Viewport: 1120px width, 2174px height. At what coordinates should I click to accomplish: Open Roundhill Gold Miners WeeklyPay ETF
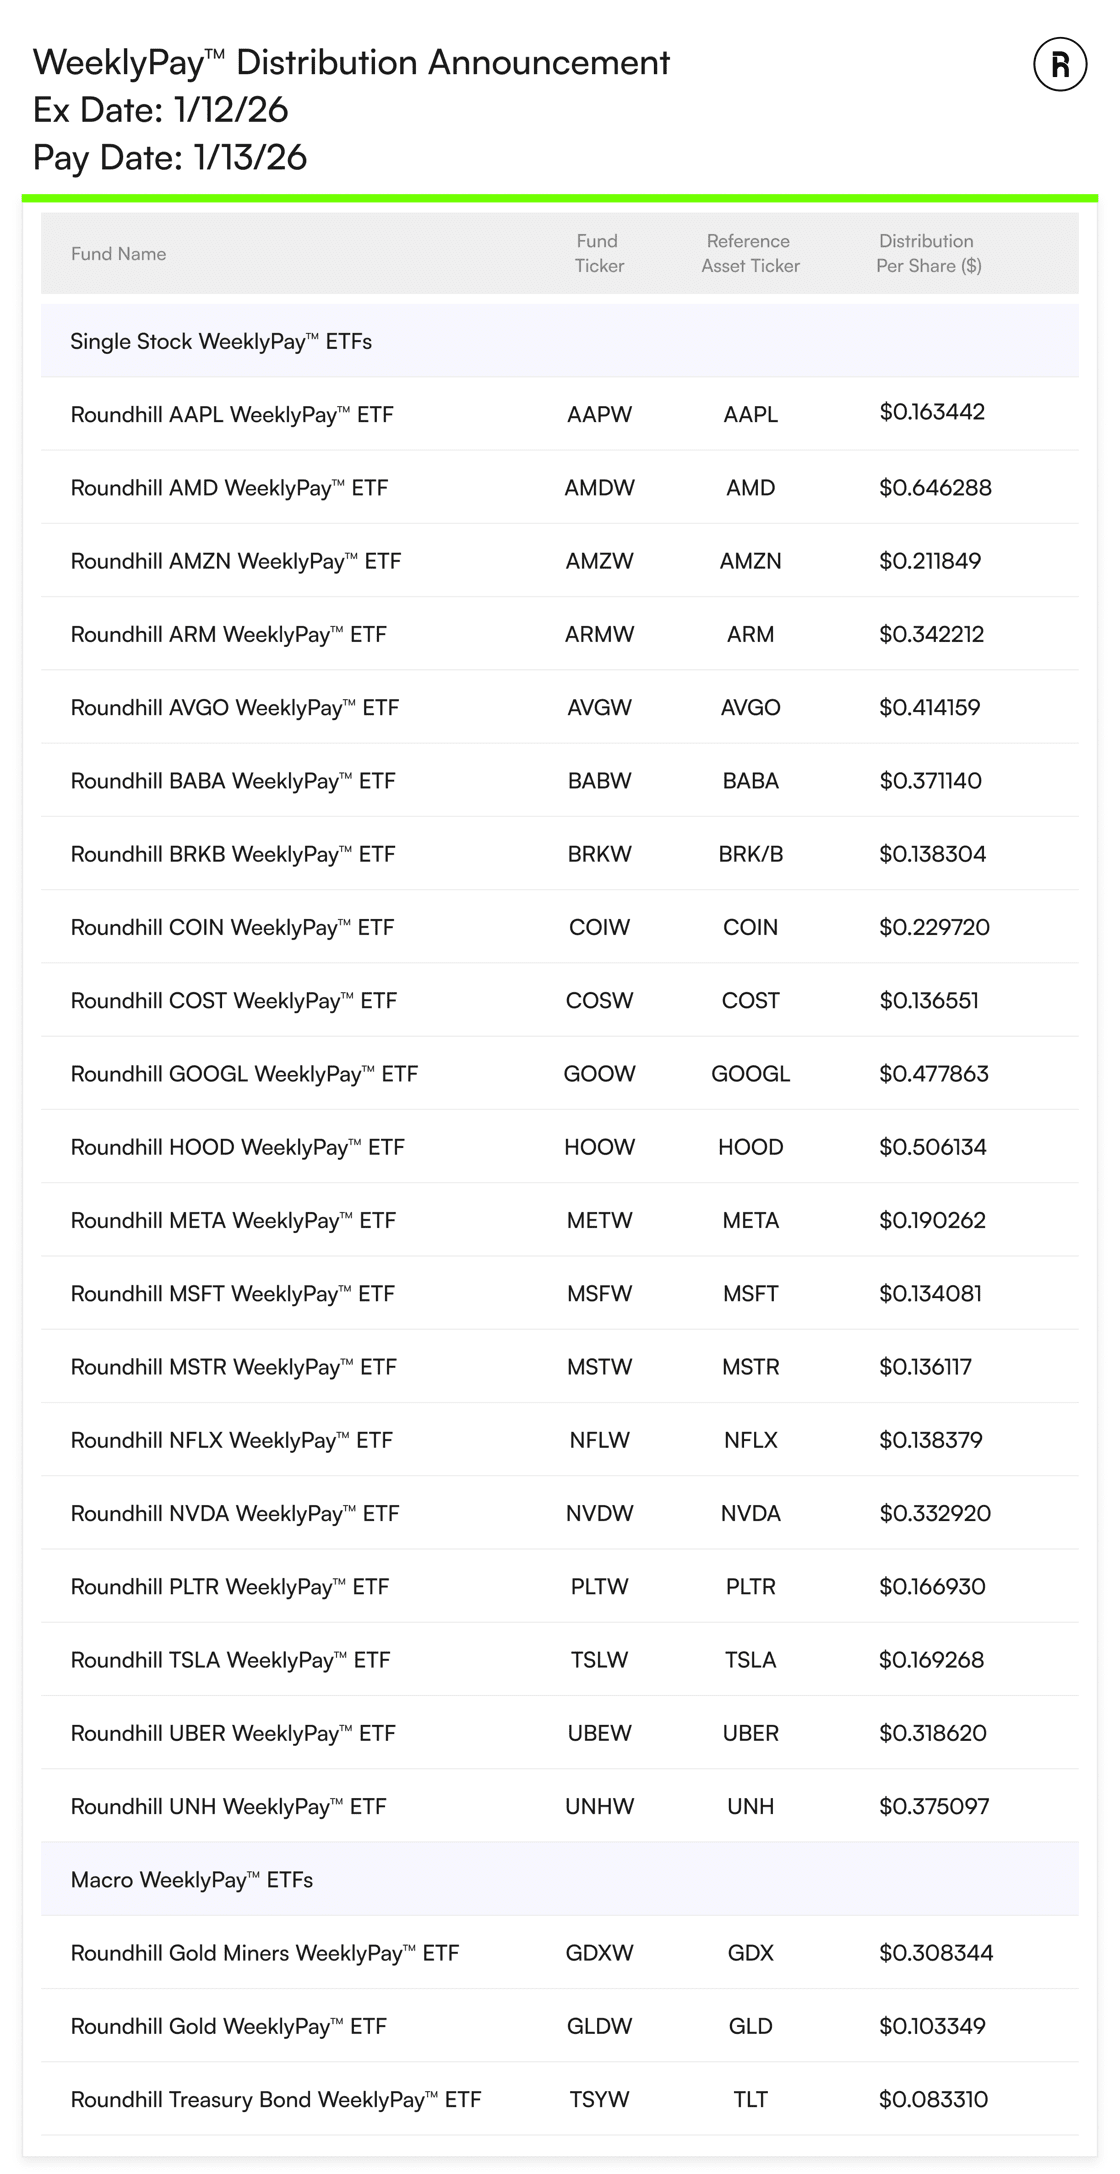pos(265,1953)
